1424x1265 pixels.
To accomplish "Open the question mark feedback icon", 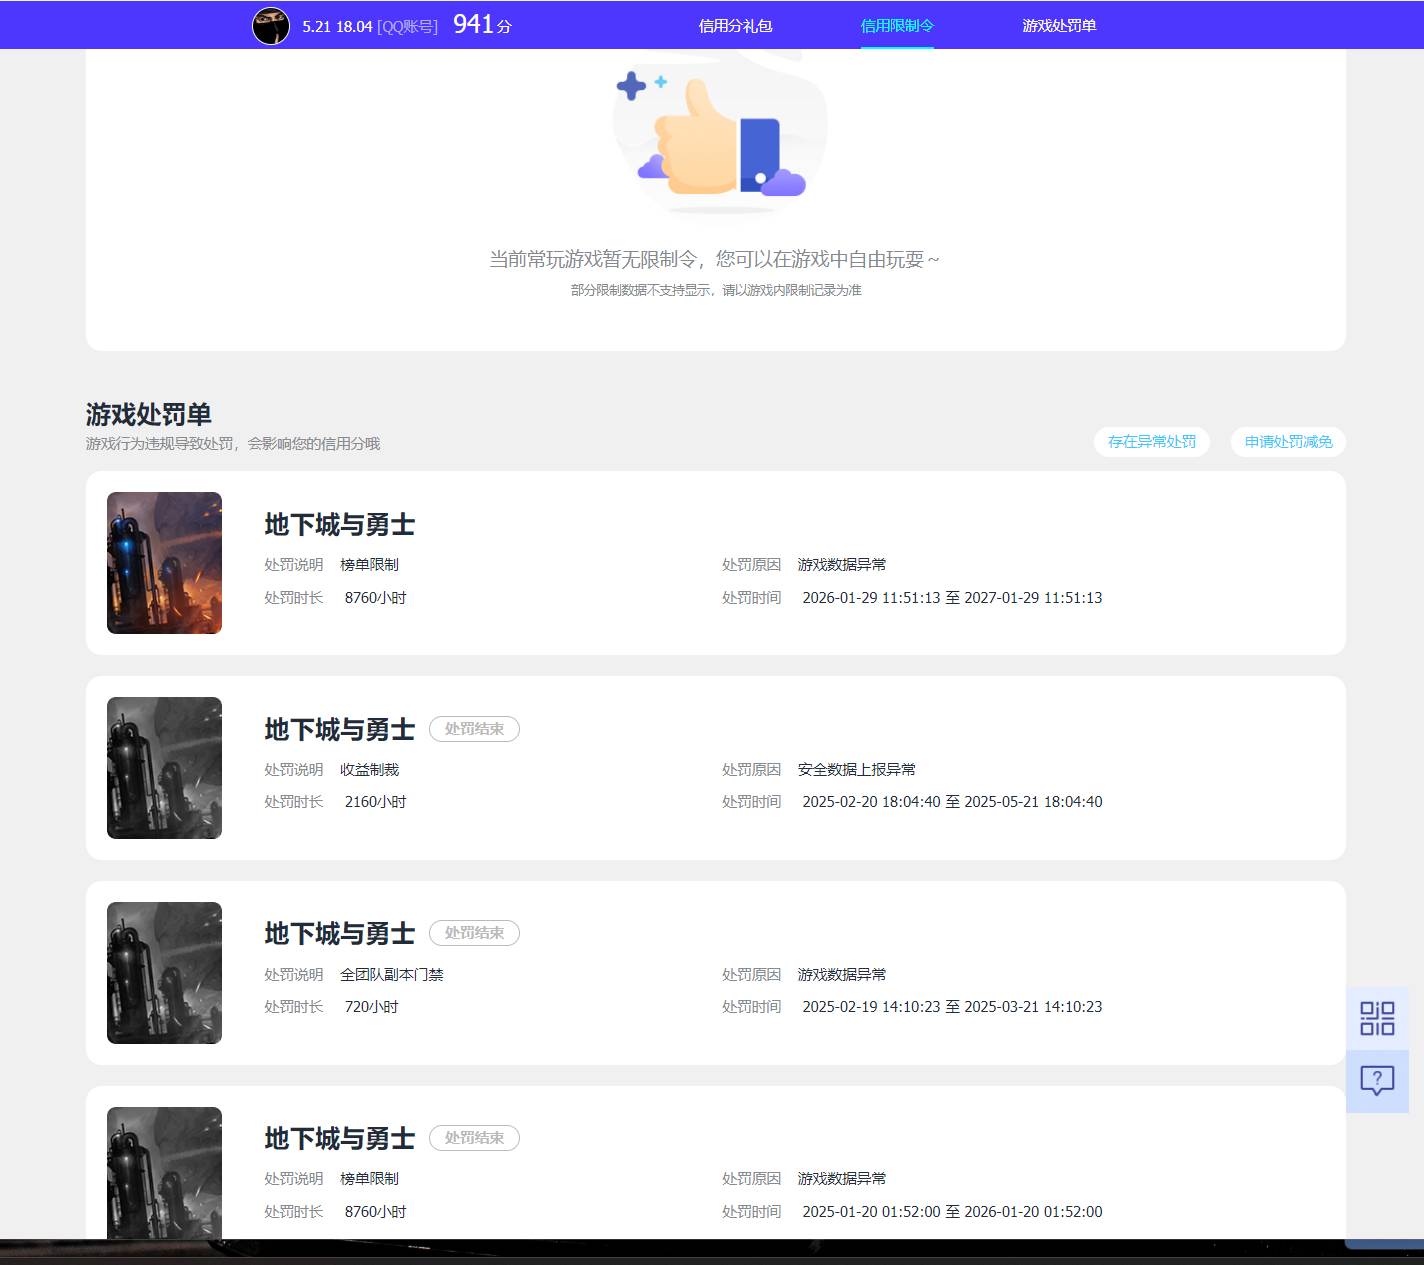I will (1378, 1080).
